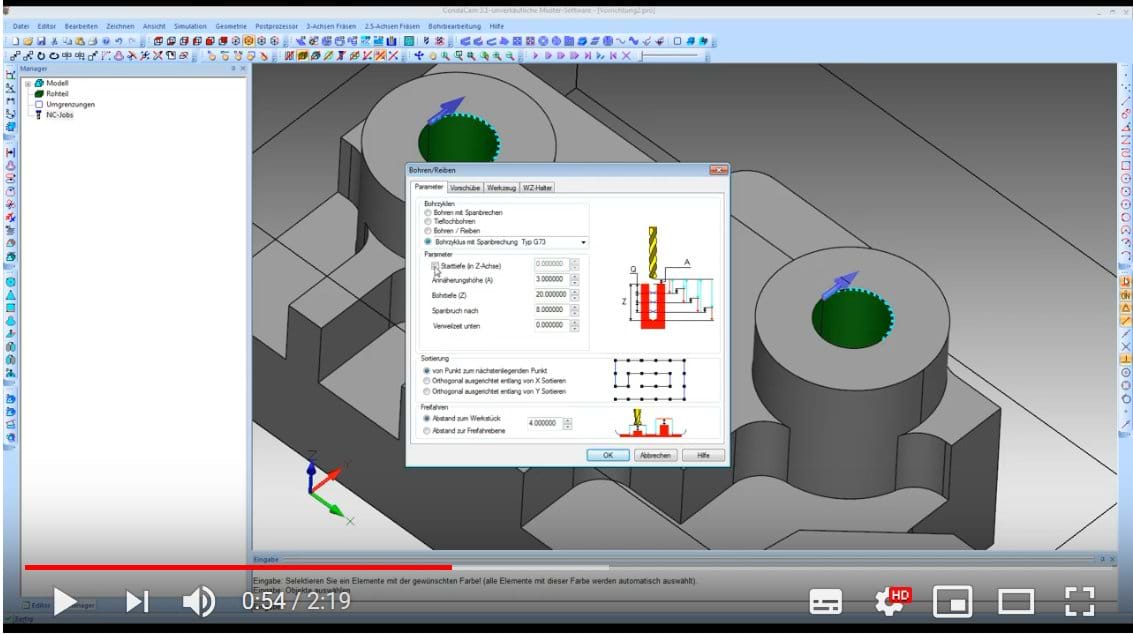Image resolution: width=1133 pixels, height=634 pixels.
Task: Open video HD settings gear
Action: pos(891,601)
